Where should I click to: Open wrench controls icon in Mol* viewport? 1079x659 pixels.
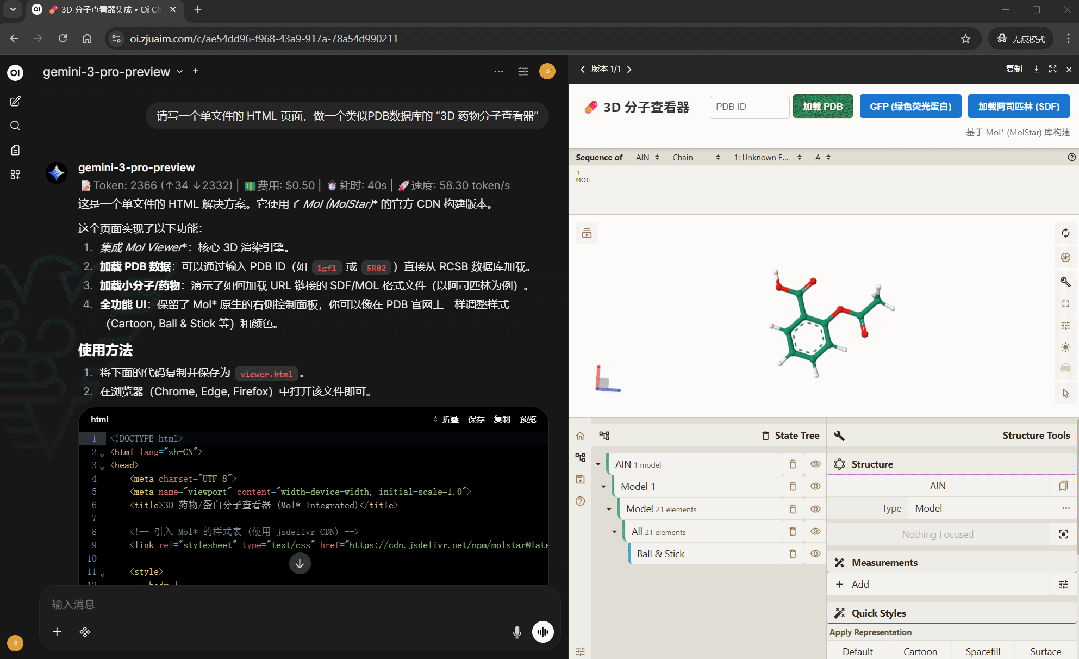[1065, 281]
